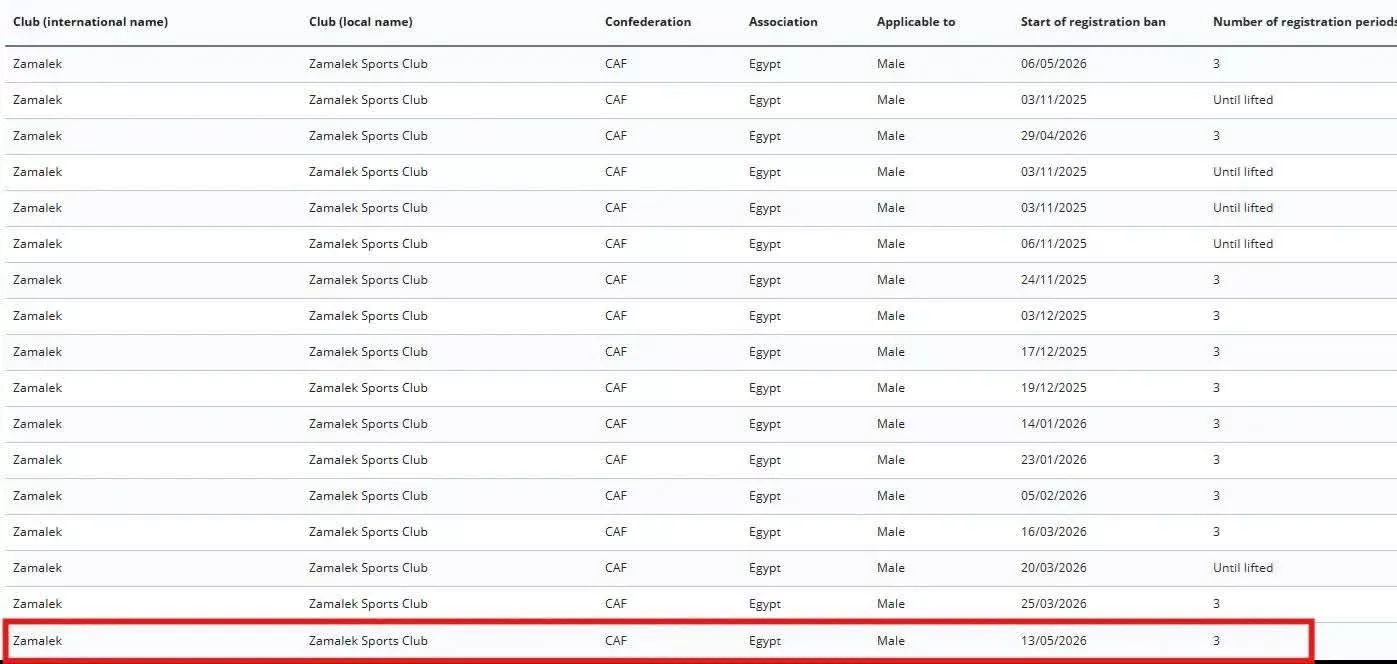The height and width of the screenshot is (664, 1397).
Task: Sort by Club (international name) column header
Action: pyautogui.click(x=90, y=22)
